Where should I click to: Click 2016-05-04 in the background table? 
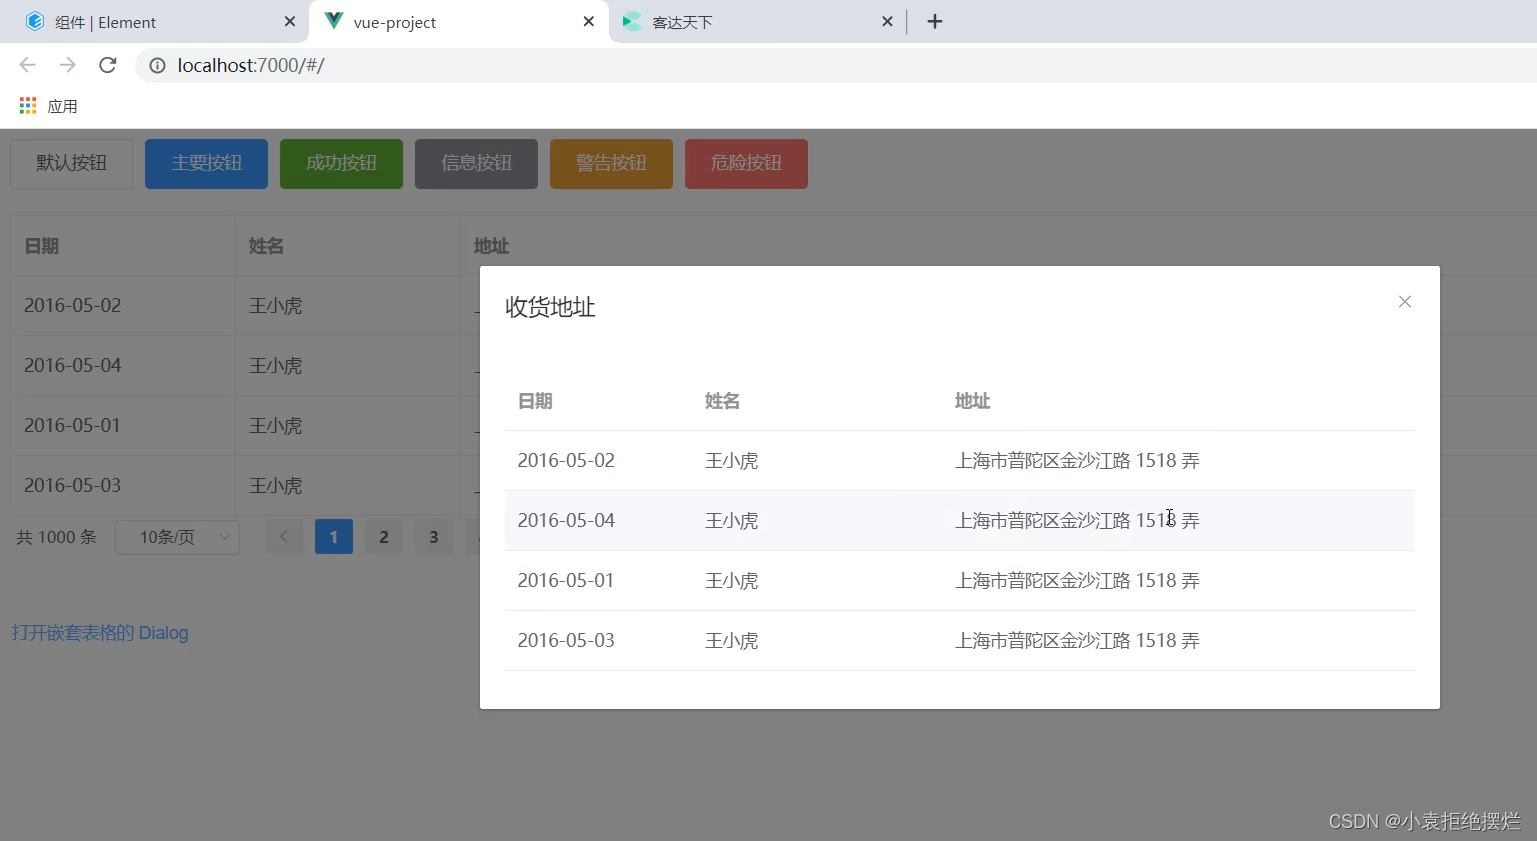point(72,366)
